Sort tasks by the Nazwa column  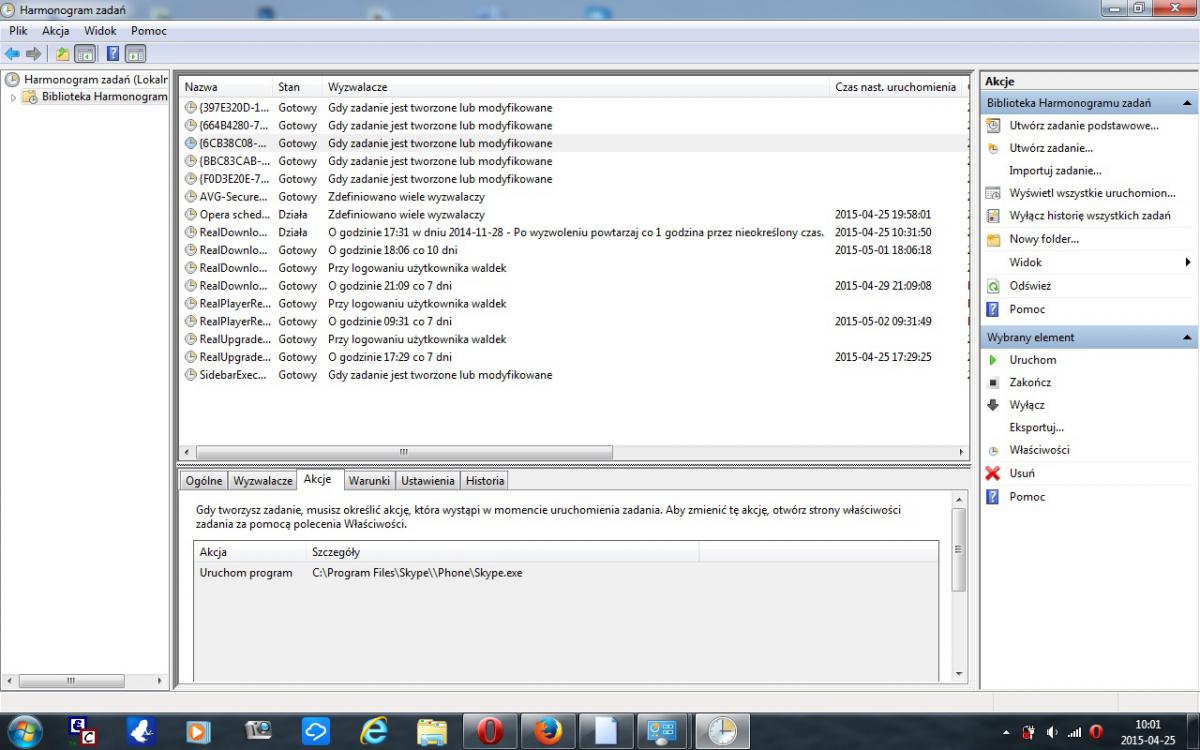pyautogui.click(x=226, y=87)
